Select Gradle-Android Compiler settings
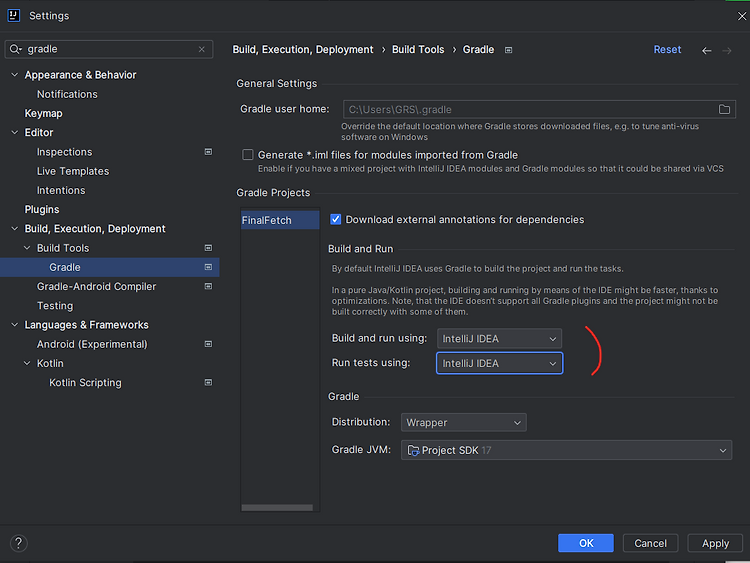This screenshot has height=563, width=750. 96,287
